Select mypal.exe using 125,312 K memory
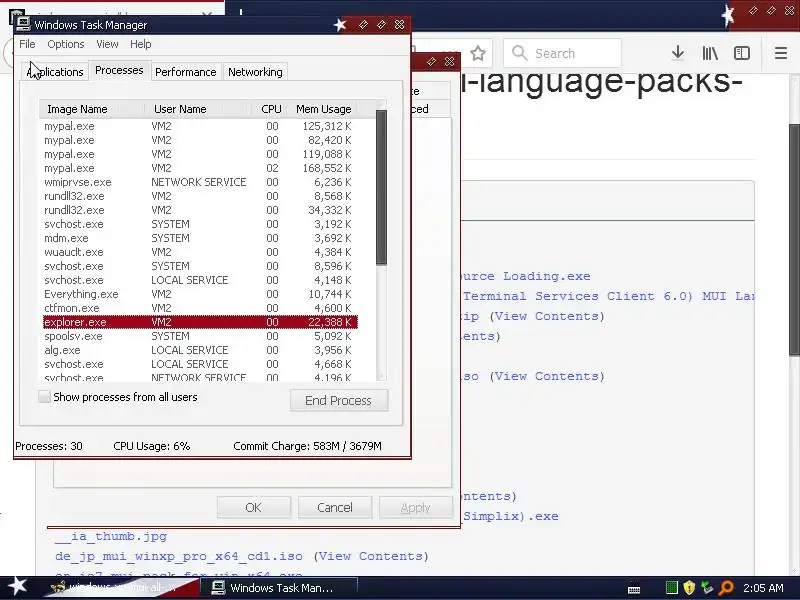800x600 pixels. (x=200, y=126)
